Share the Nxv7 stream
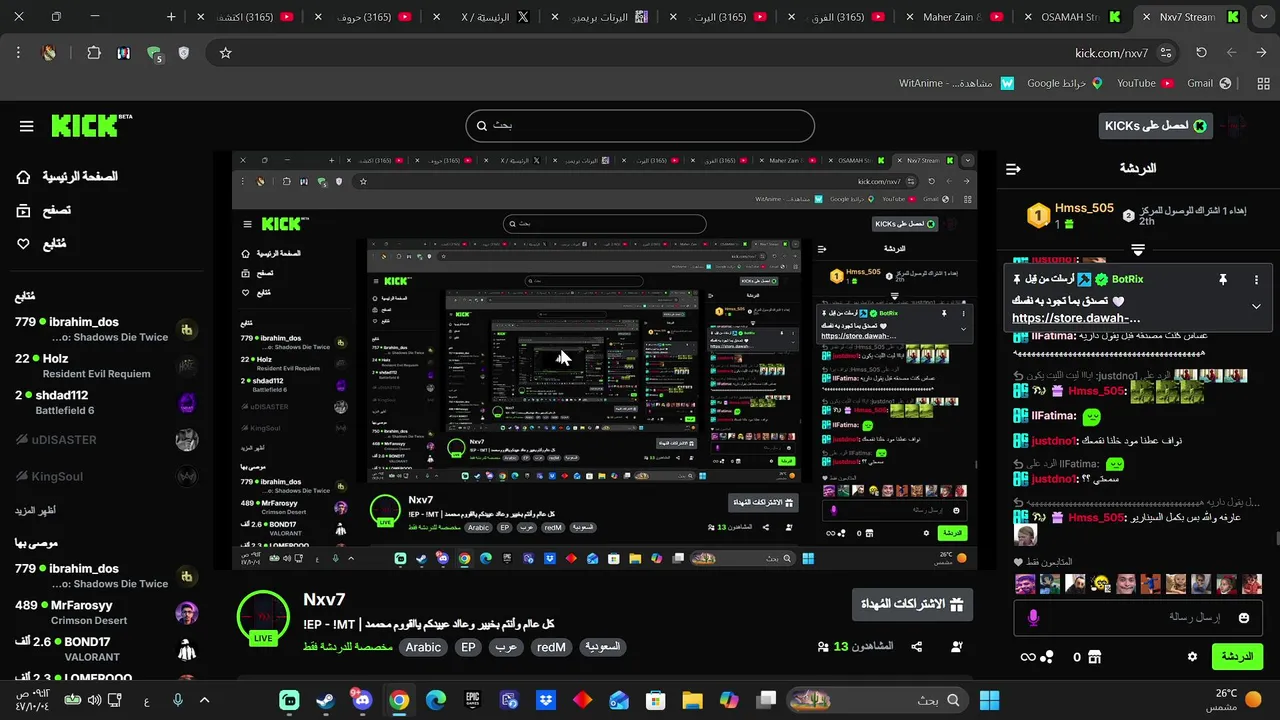This screenshot has height=720, width=1280. point(916,647)
